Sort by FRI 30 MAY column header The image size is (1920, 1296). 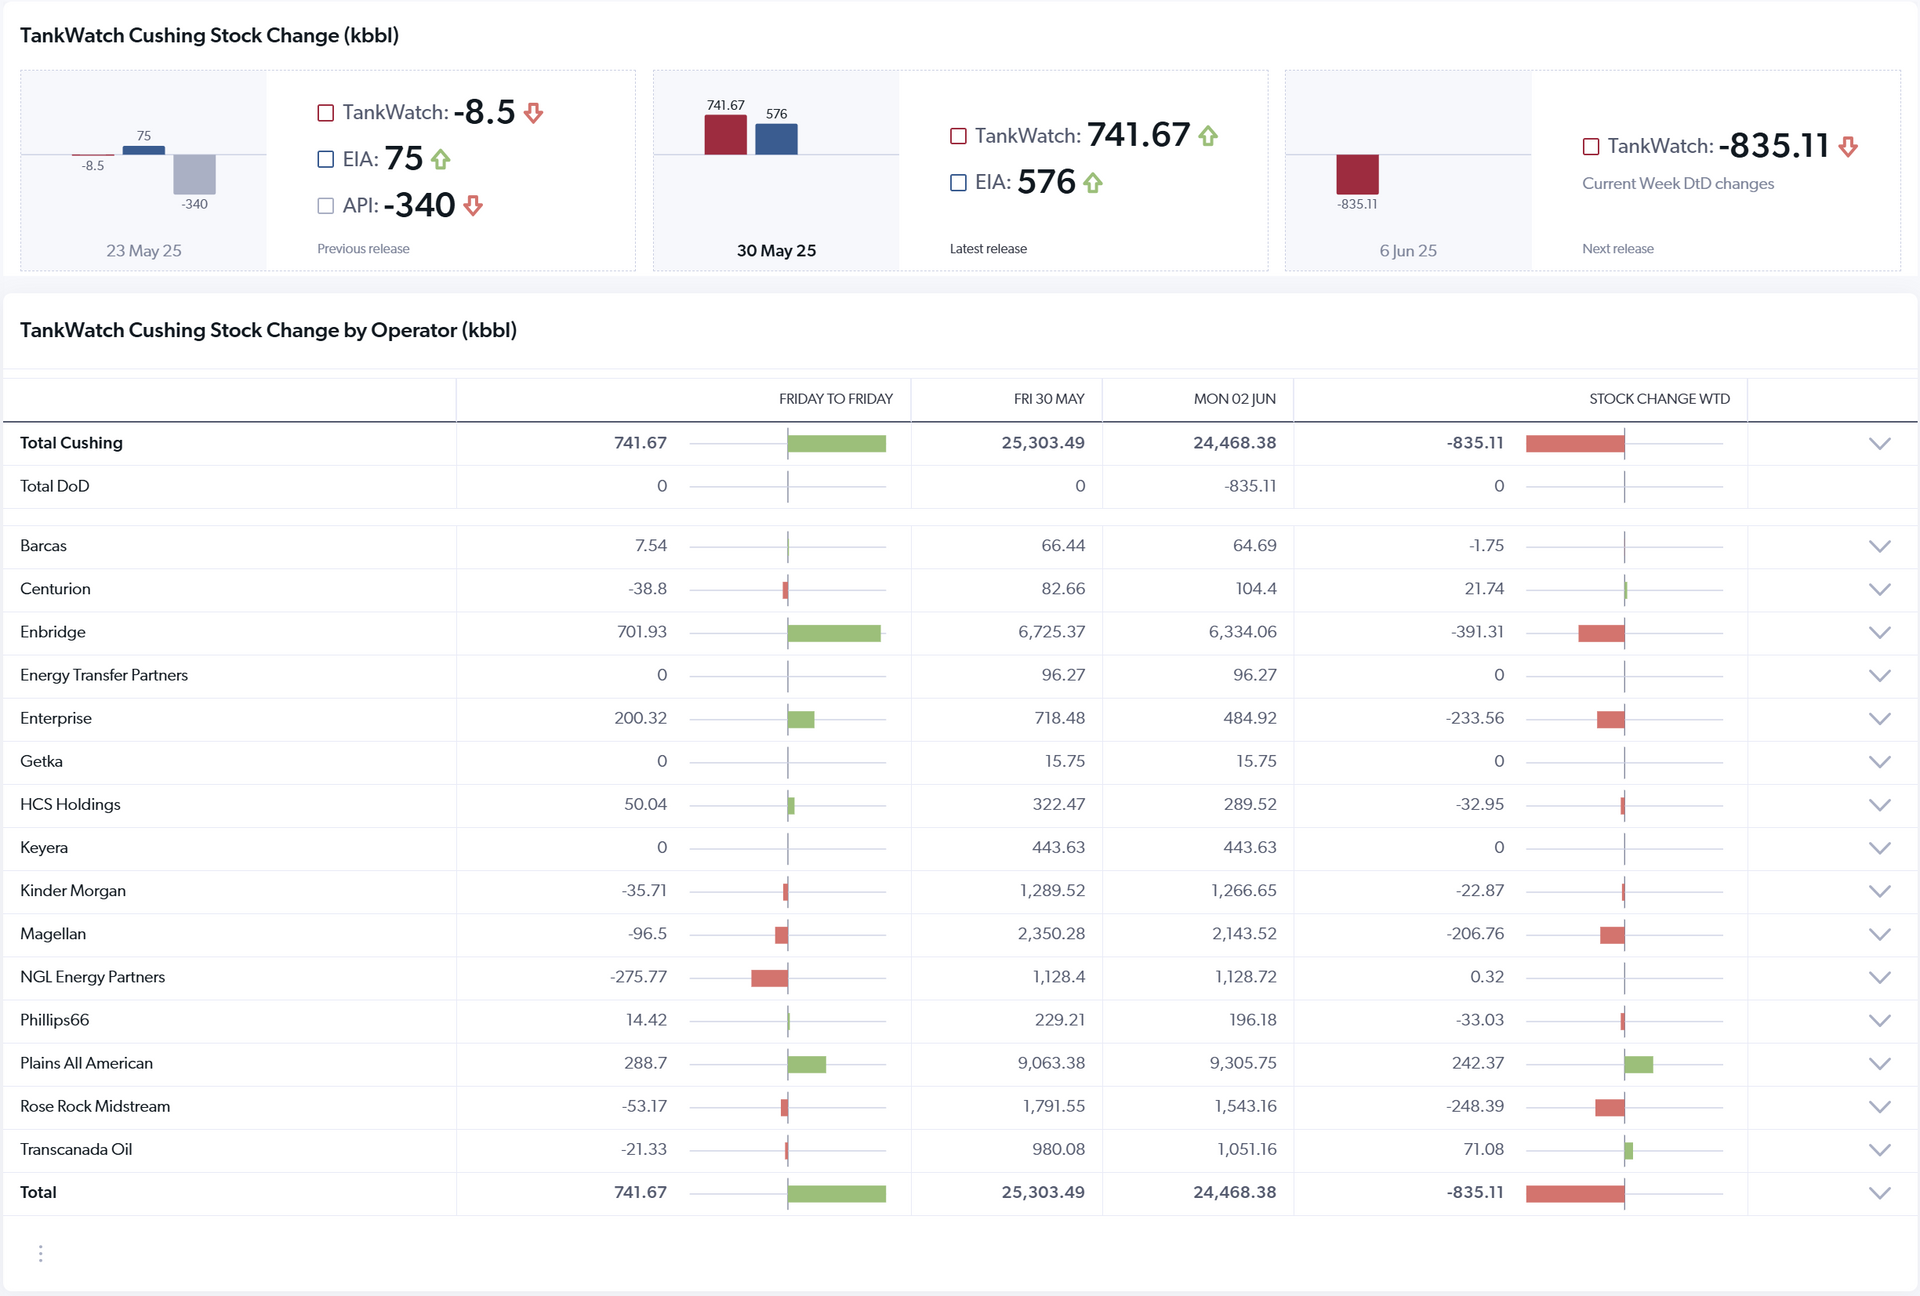pos(1049,399)
